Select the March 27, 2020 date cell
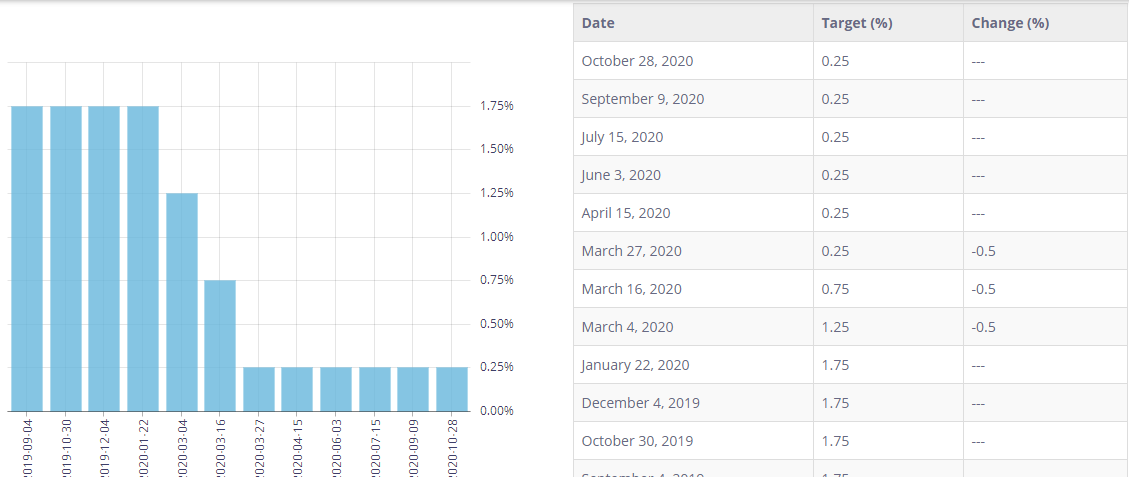Viewport: 1129px width, 477px height. click(x=631, y=251)
